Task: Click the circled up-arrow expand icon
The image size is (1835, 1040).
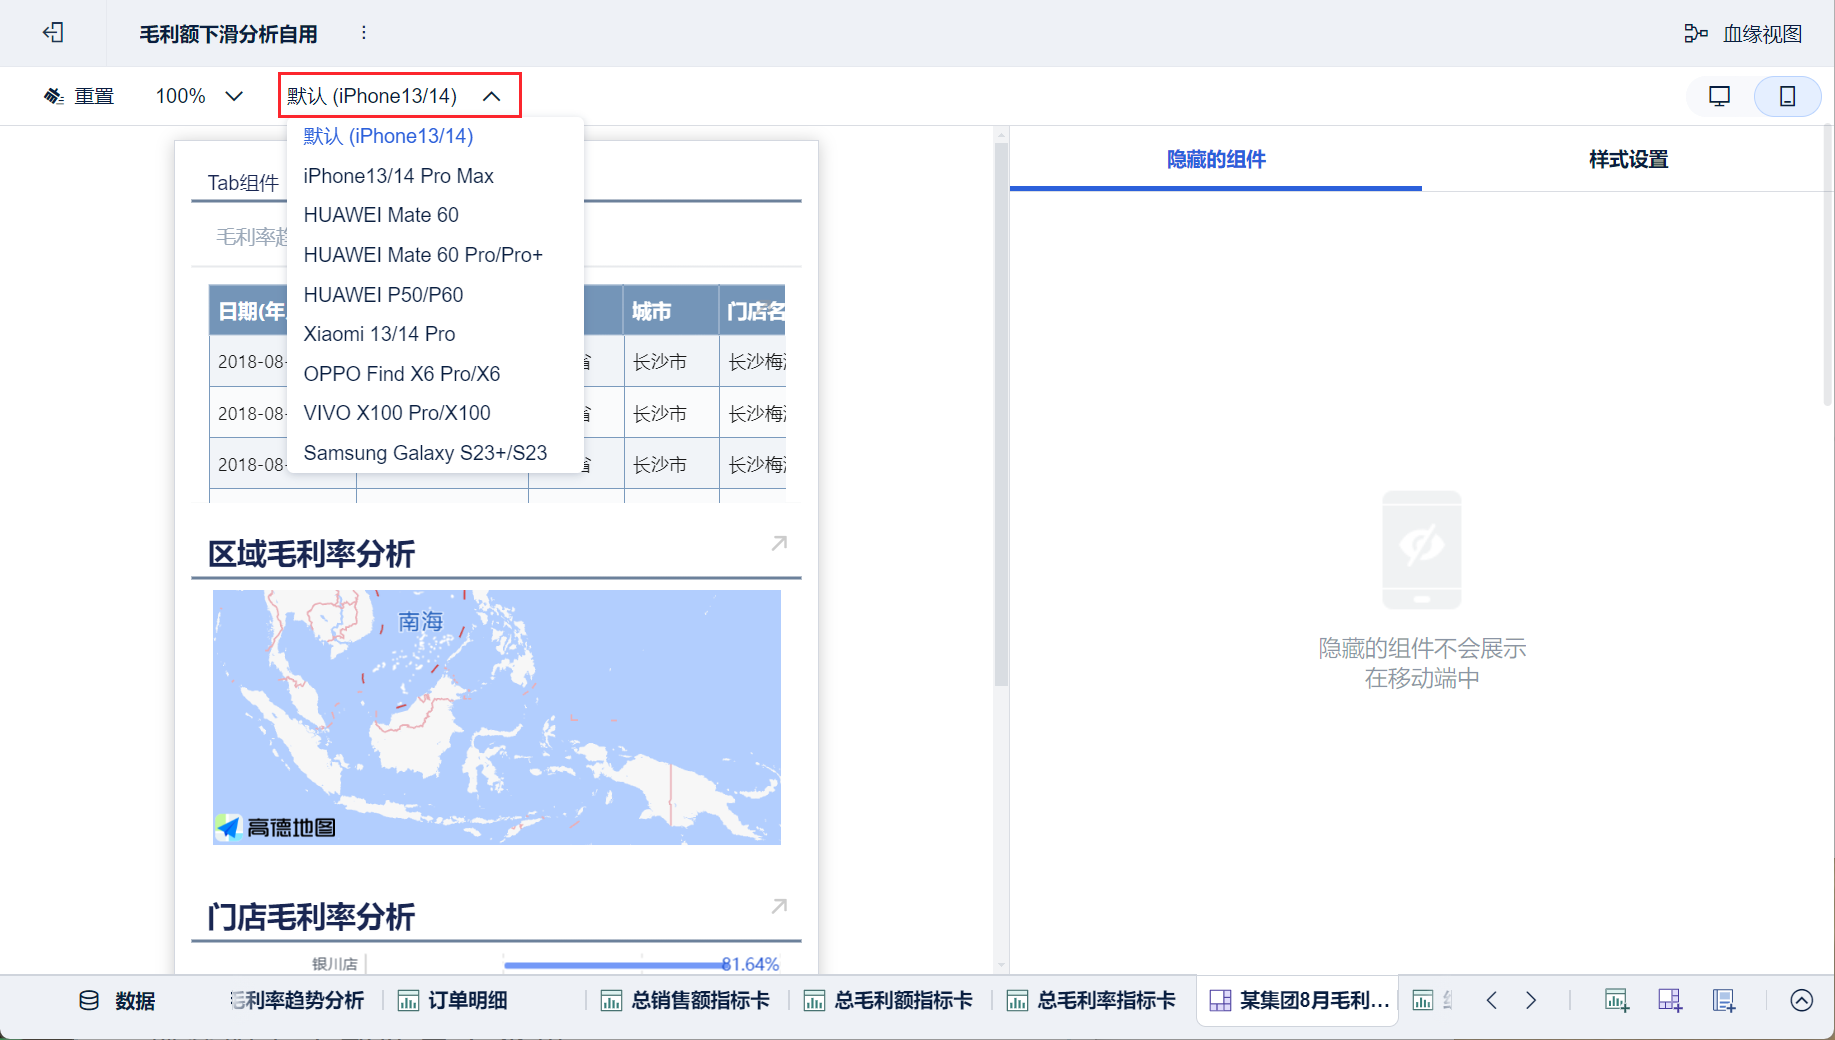Action: [x=1802, y=1001]
